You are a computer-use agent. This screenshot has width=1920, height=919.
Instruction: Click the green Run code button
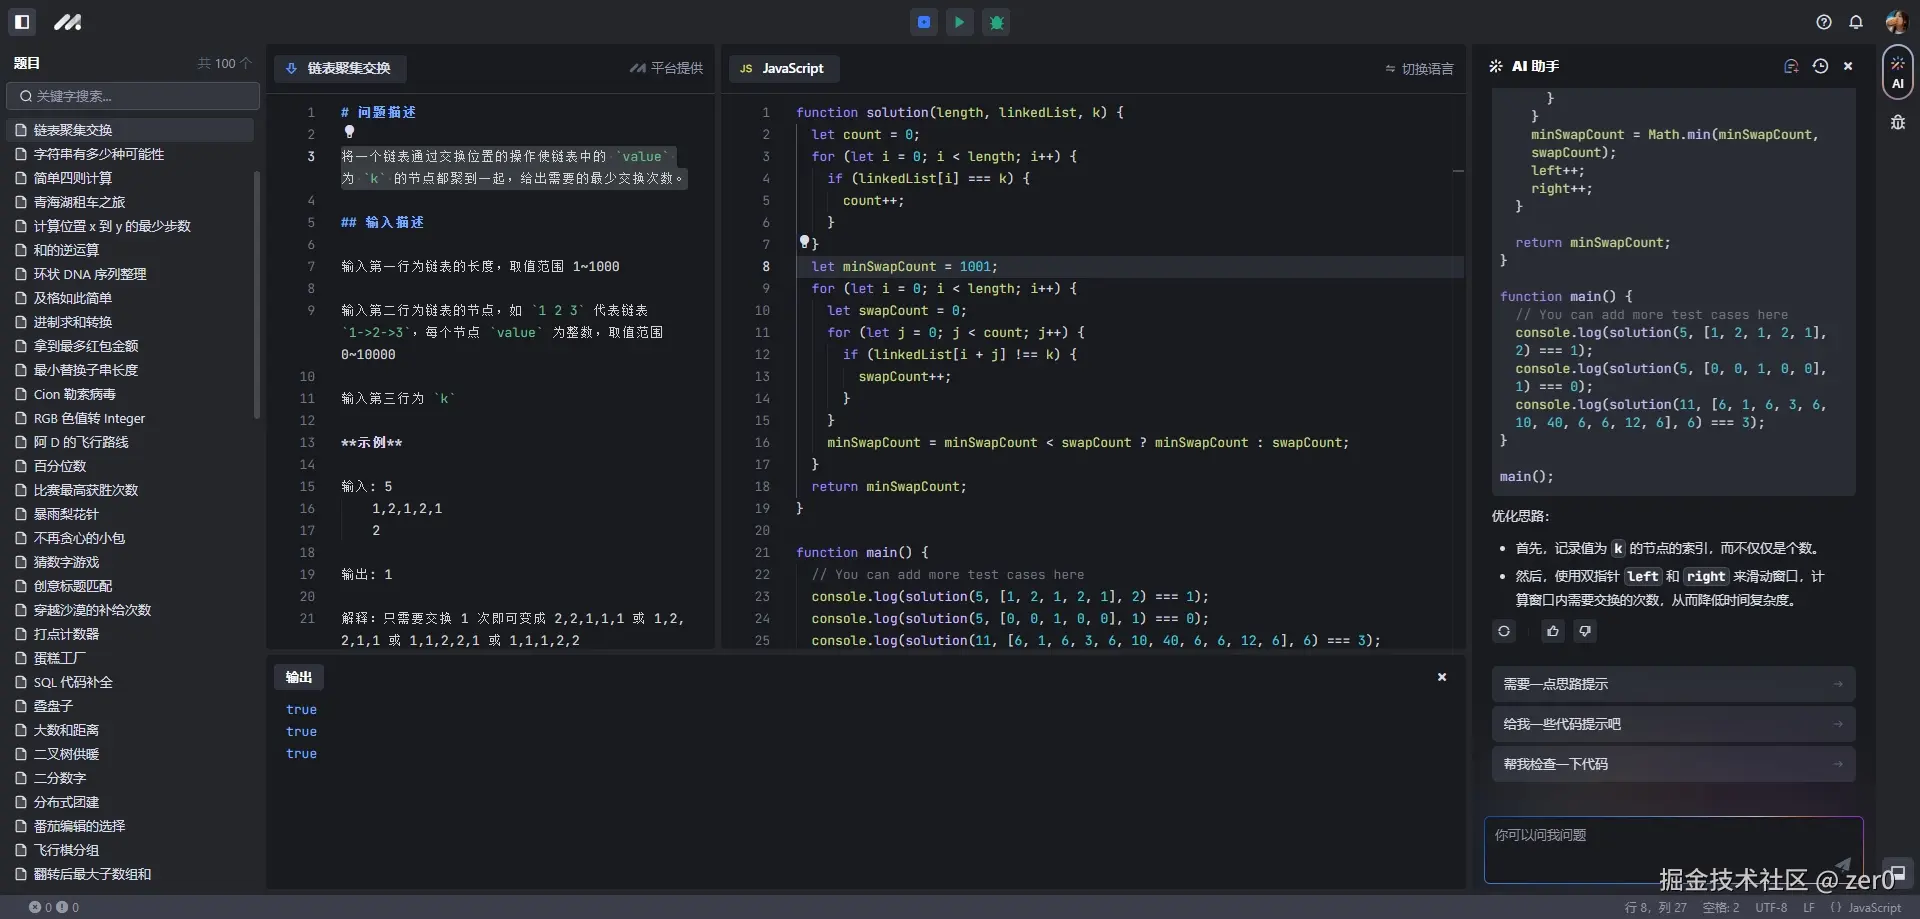pos(959,22)
